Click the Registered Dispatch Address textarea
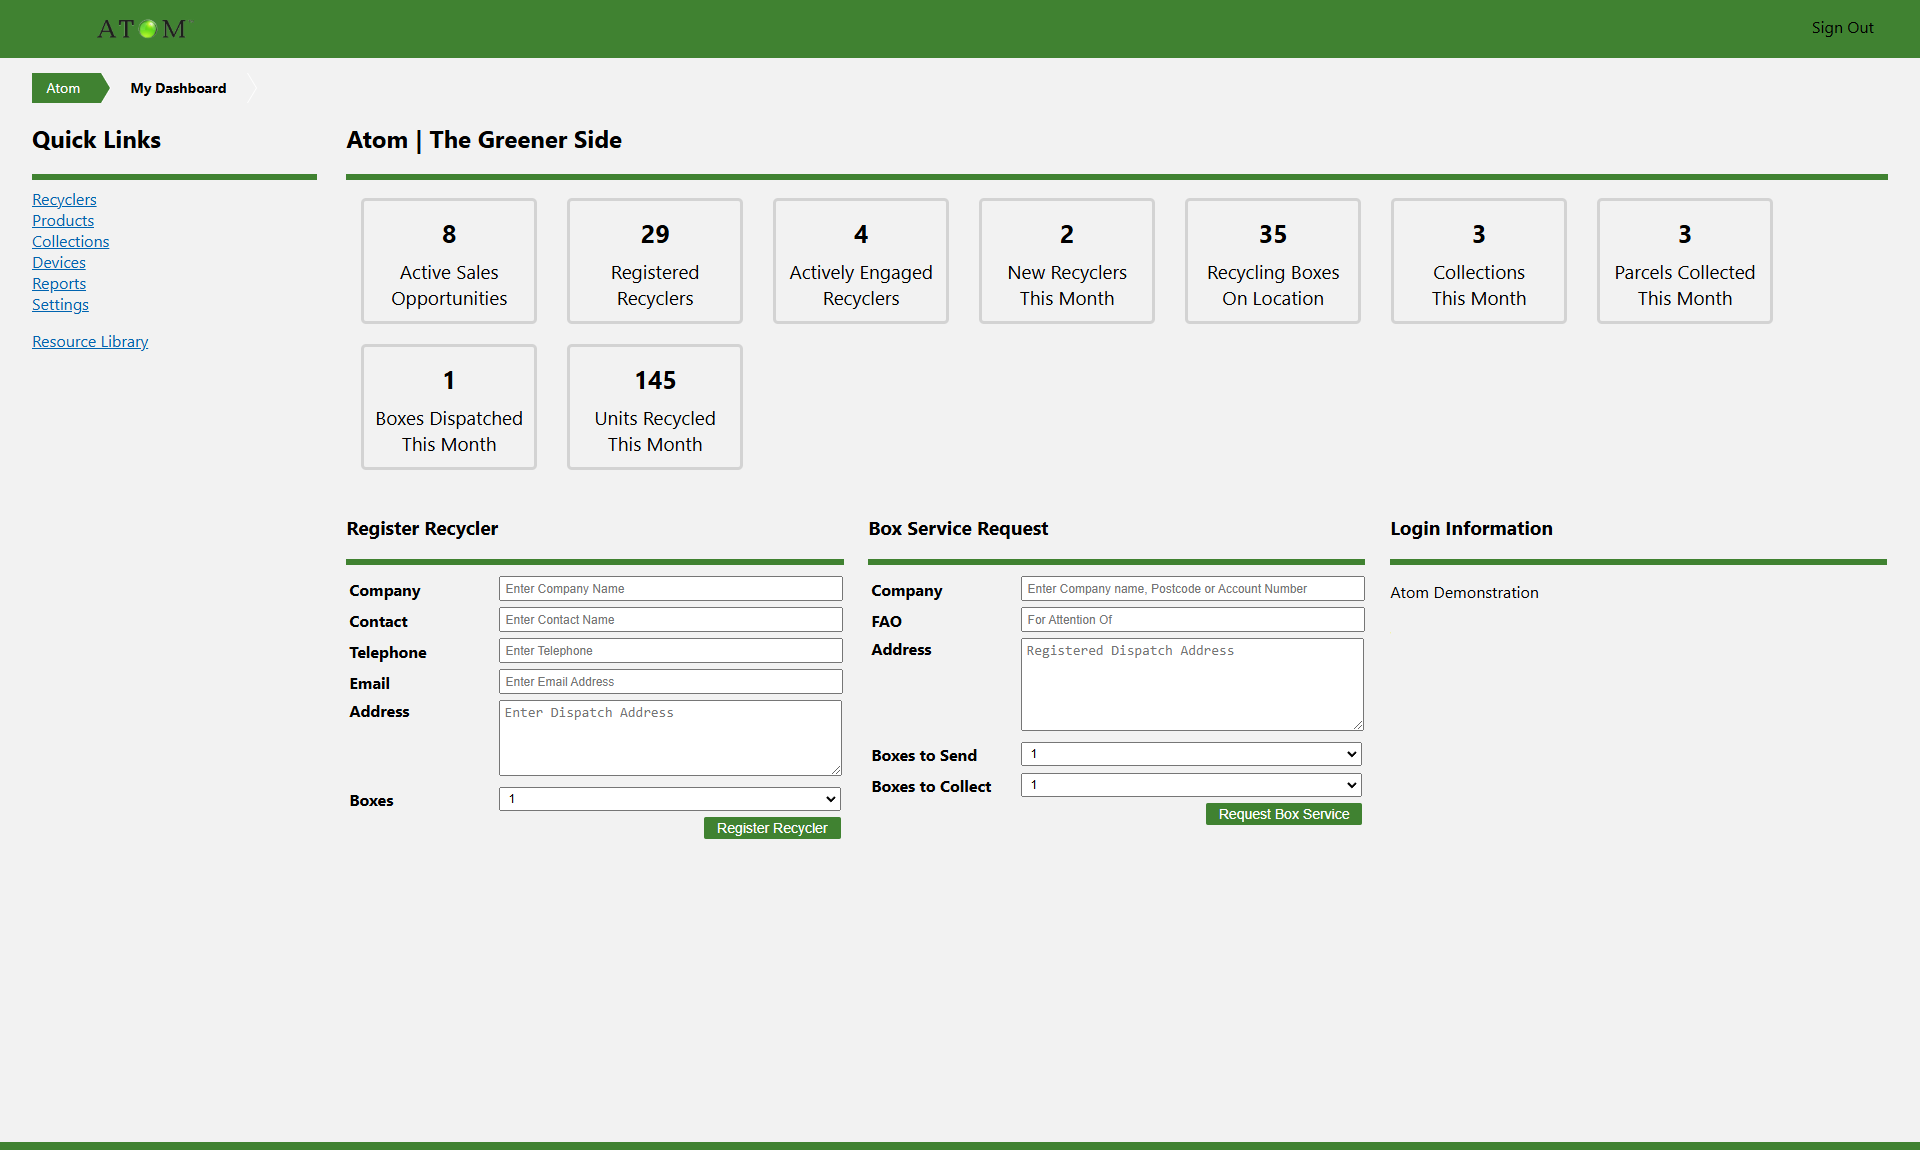Image resolution: width=1920 pixels, height=1150 pixels. 1191,684
